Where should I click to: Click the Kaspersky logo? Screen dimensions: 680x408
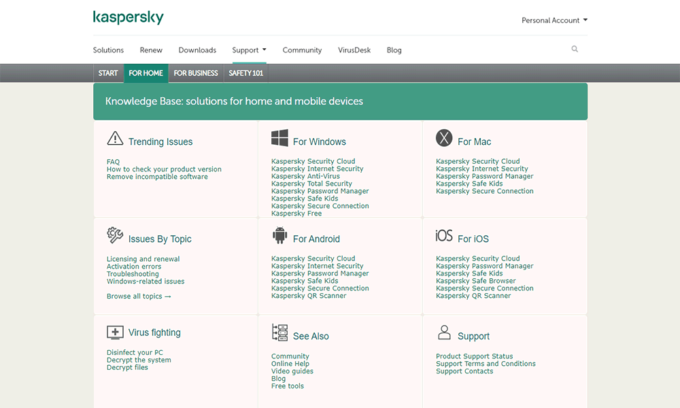pyautogui.click(x=128, y=17)
